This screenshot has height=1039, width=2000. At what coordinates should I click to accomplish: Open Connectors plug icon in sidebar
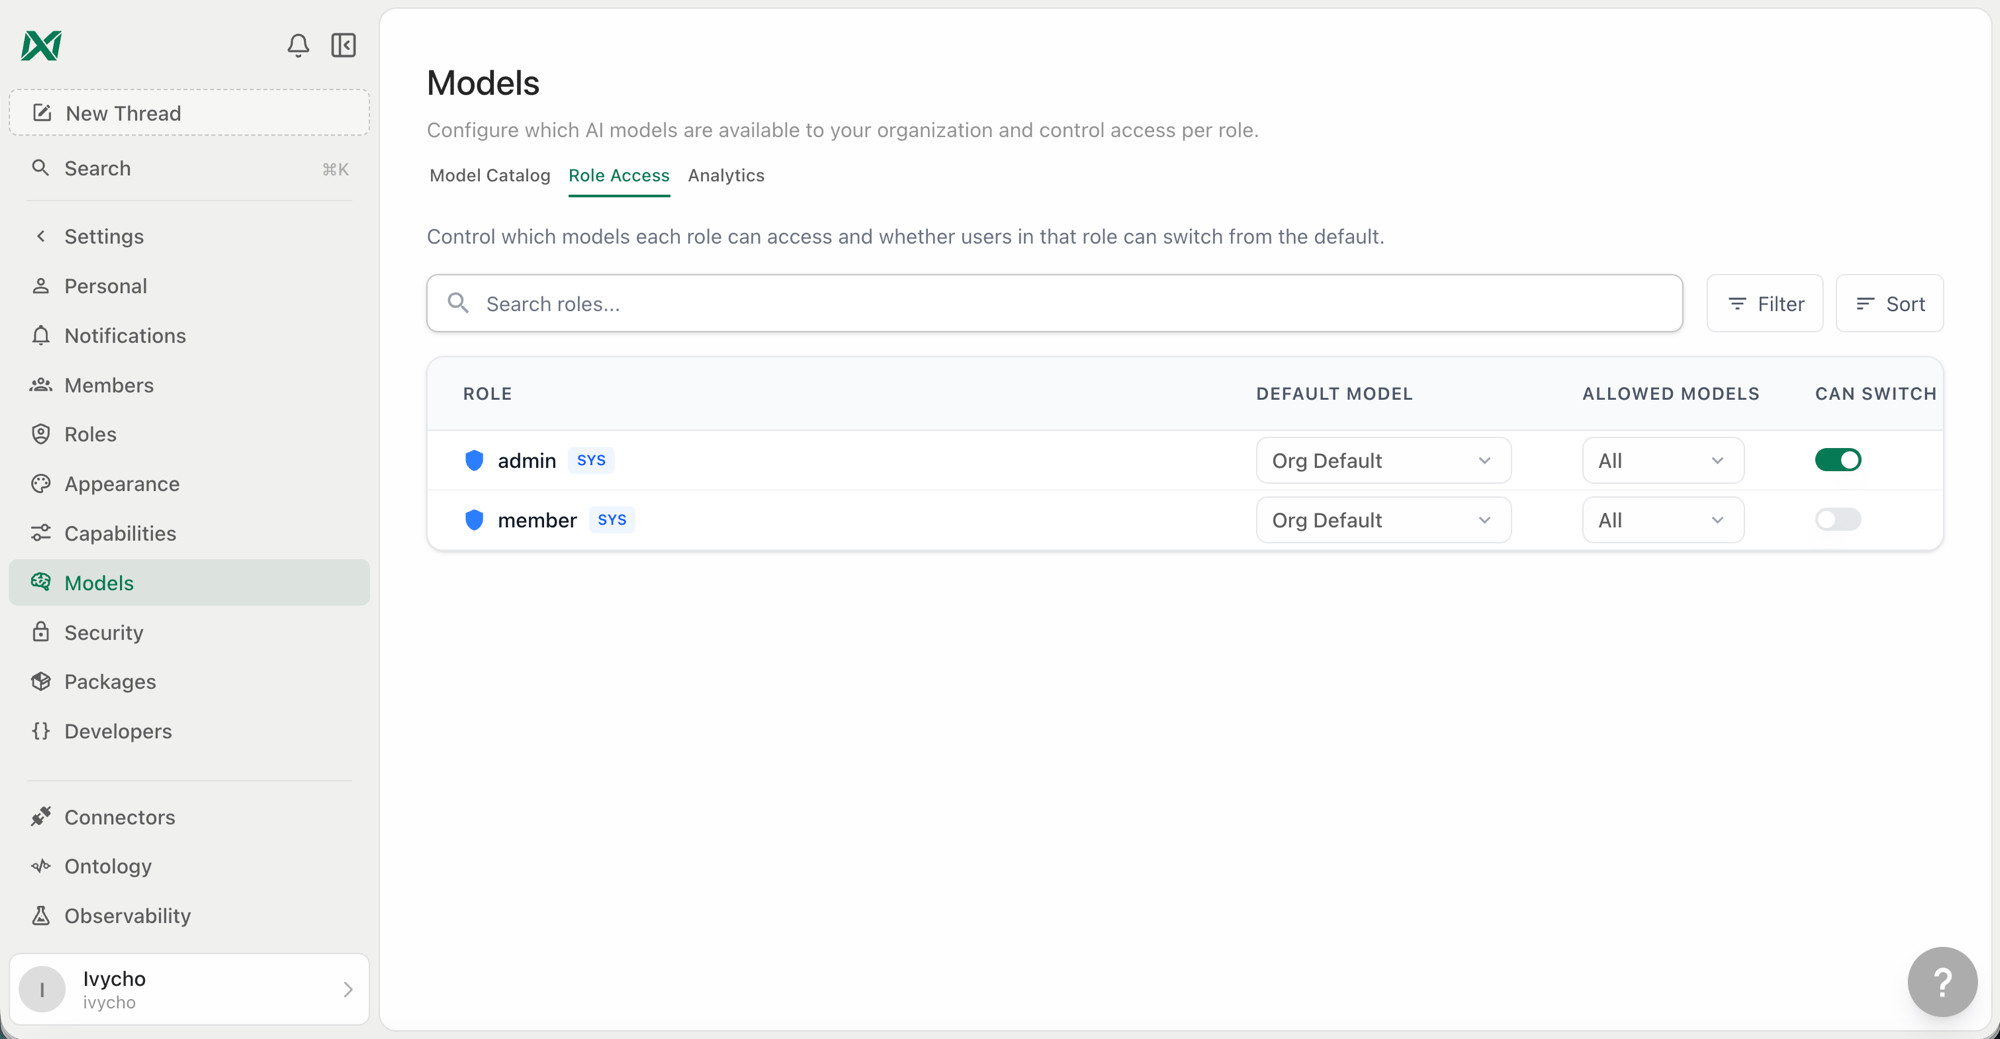41,817
